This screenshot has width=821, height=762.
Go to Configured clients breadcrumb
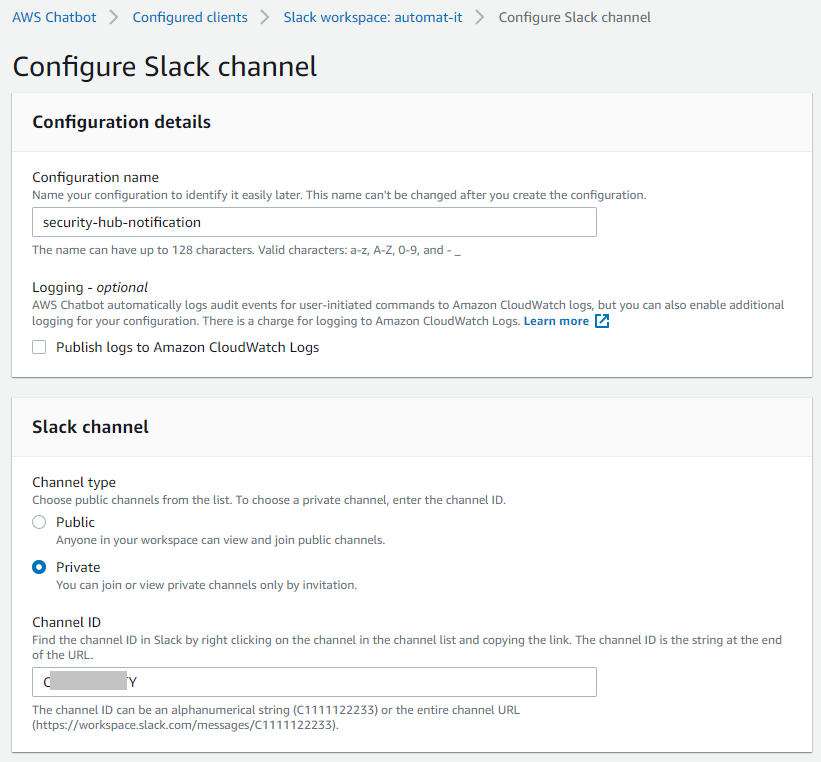pos(190,17)
